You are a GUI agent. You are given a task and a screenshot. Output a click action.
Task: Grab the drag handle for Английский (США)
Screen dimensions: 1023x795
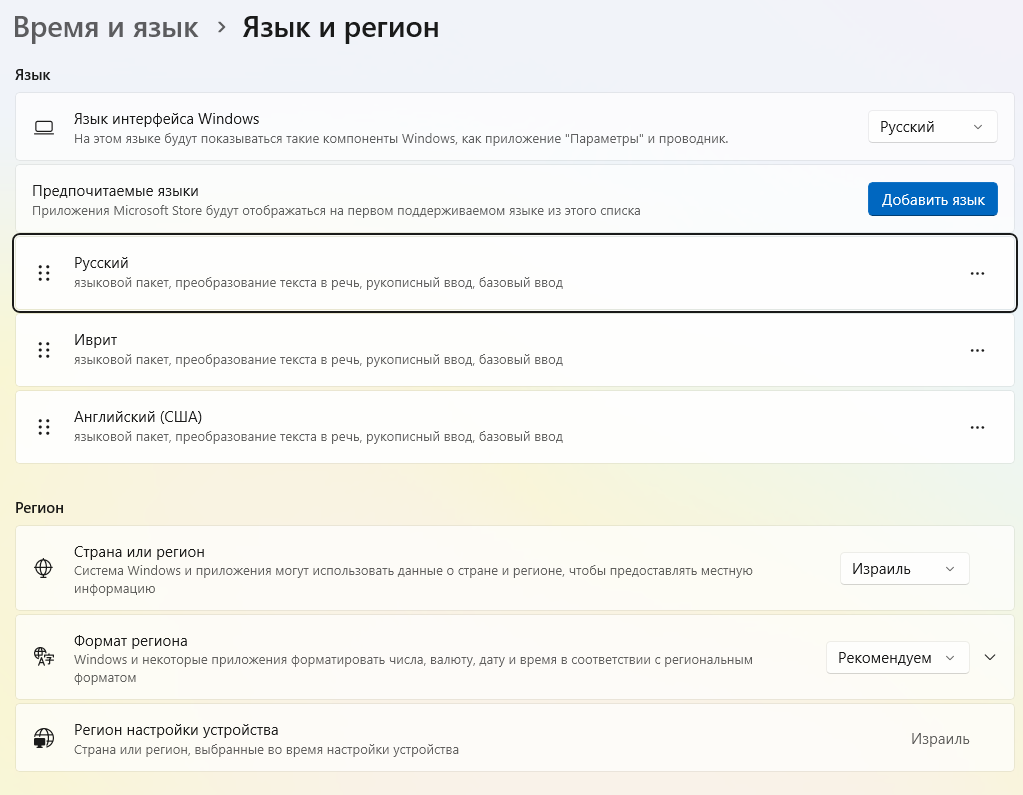(x=44, y=427)
